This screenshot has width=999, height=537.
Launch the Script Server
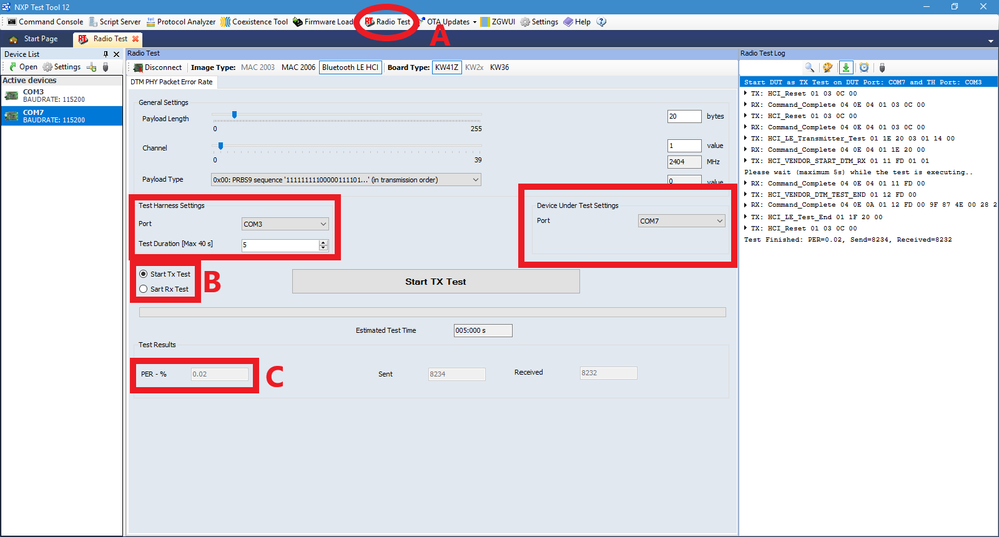click(x=115, y=22)
